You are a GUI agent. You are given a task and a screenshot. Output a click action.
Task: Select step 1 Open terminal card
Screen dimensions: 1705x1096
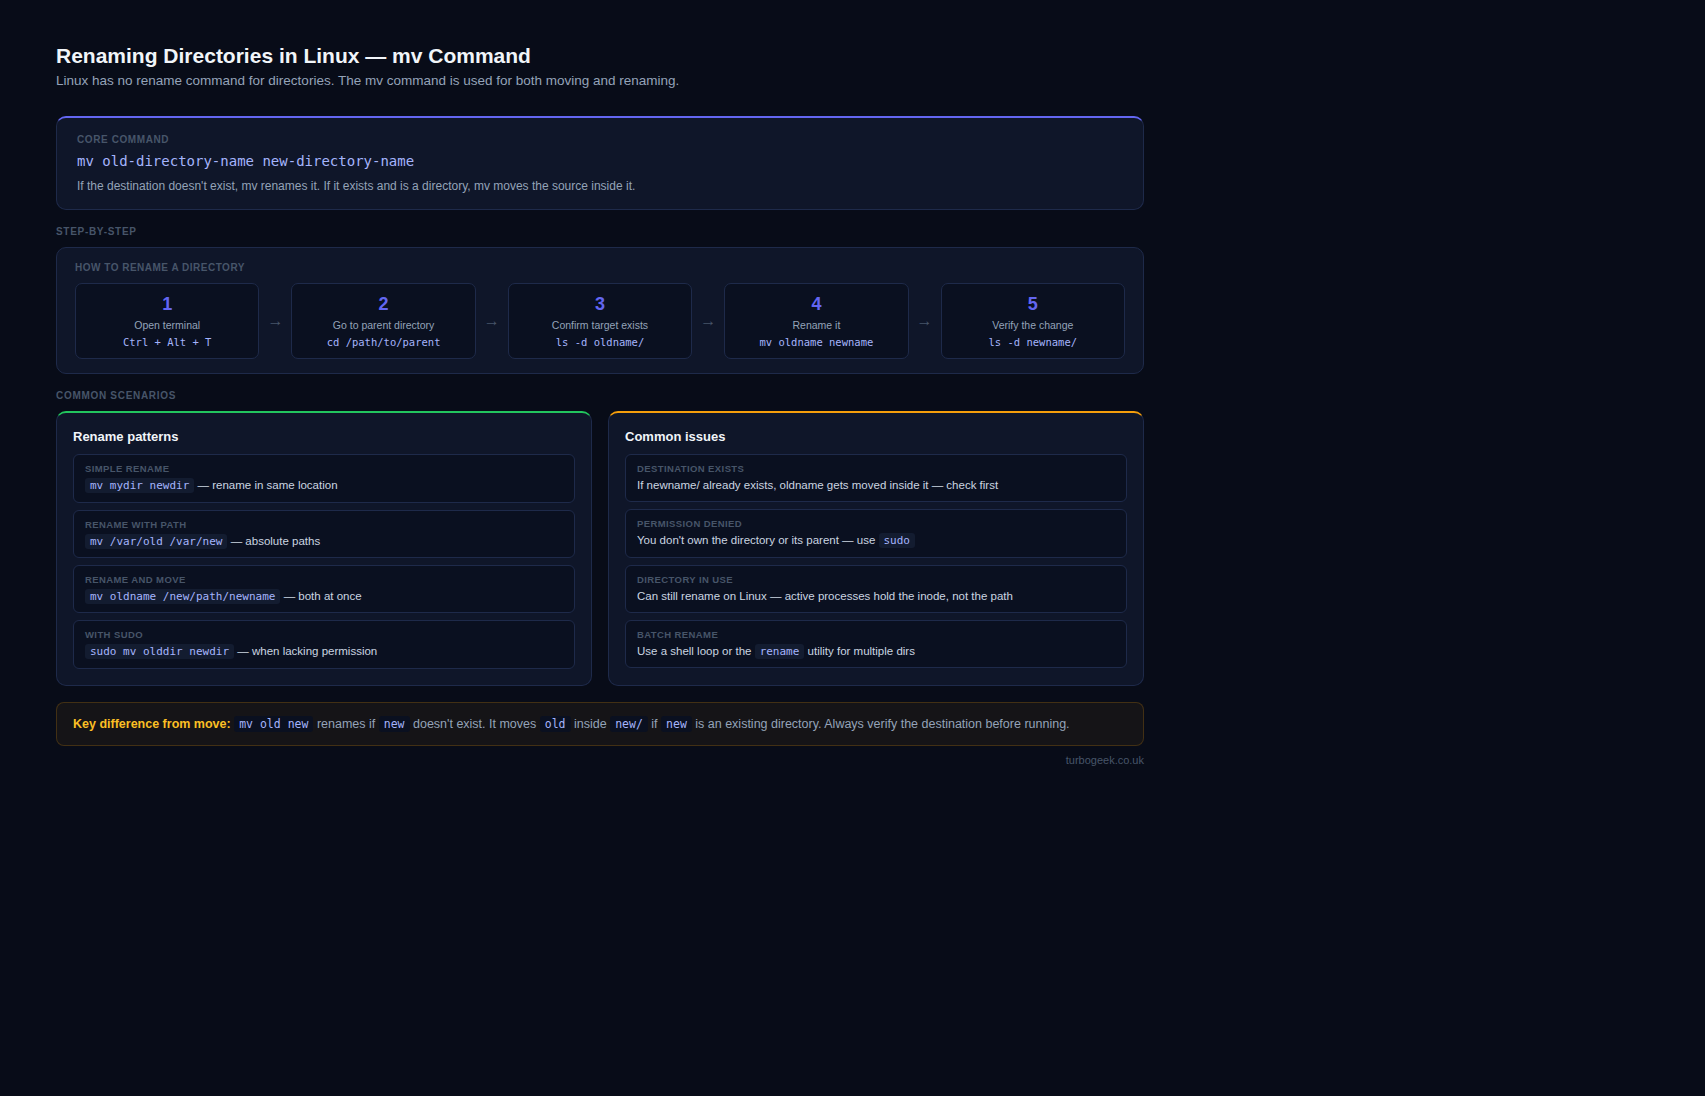[167, 321]
